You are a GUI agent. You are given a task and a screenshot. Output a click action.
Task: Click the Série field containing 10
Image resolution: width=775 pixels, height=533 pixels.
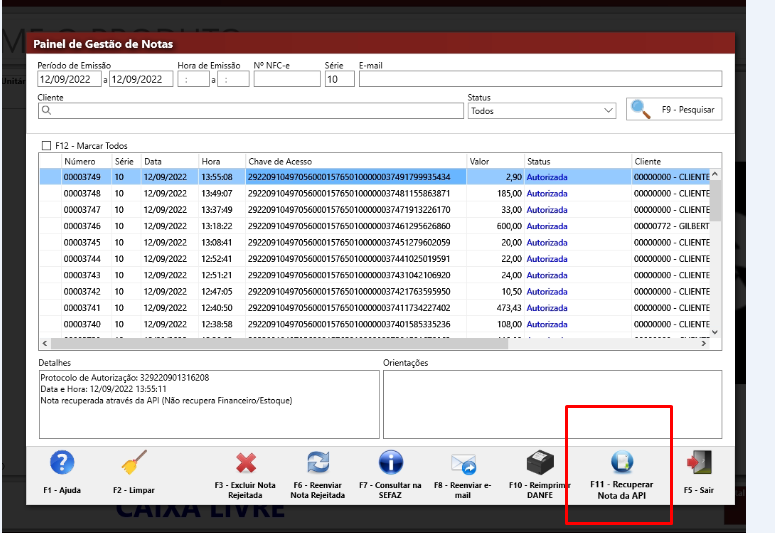click(340, 79)
